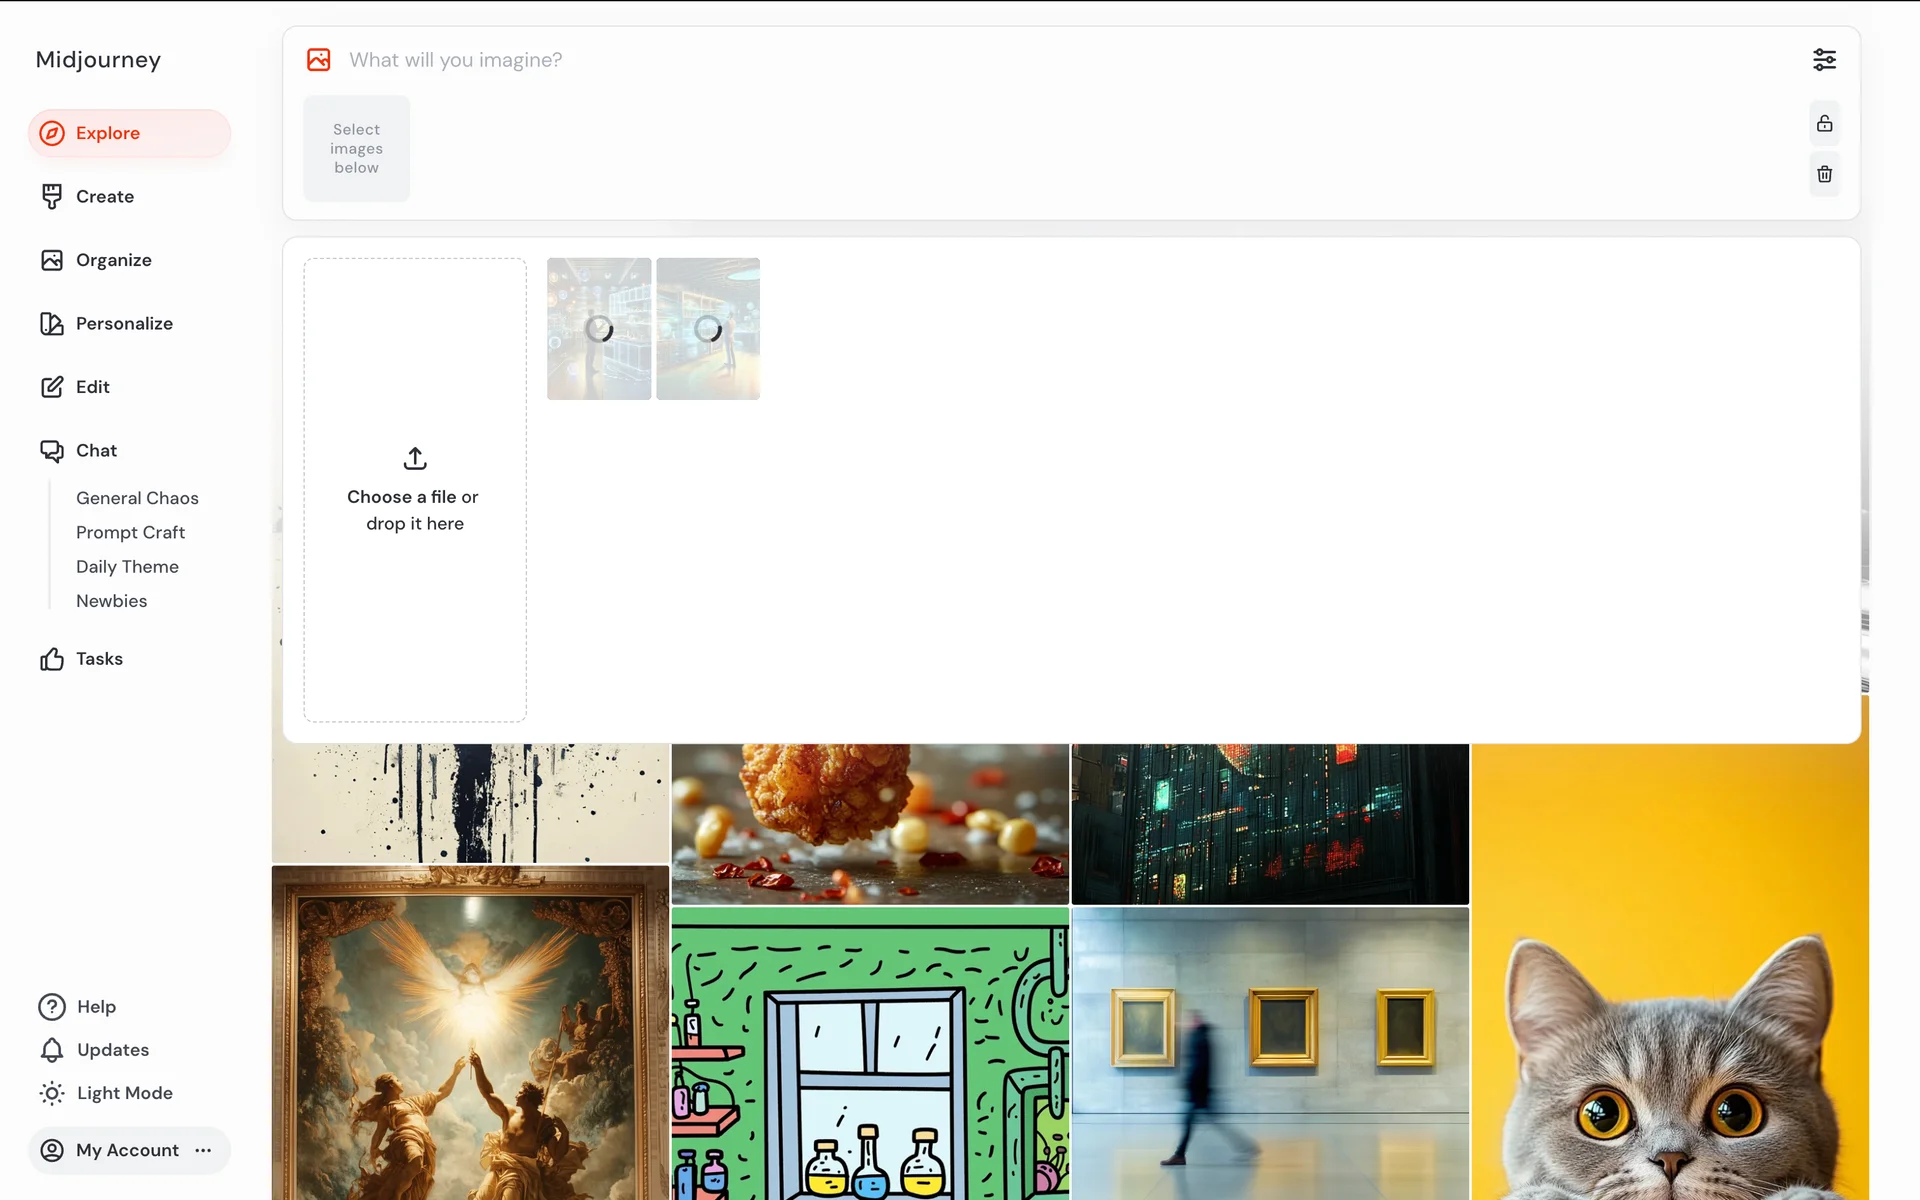This screenshot has width=1920, height=1200.
Task: Open the settings sliders icon
Action: tap(1824, 60)
